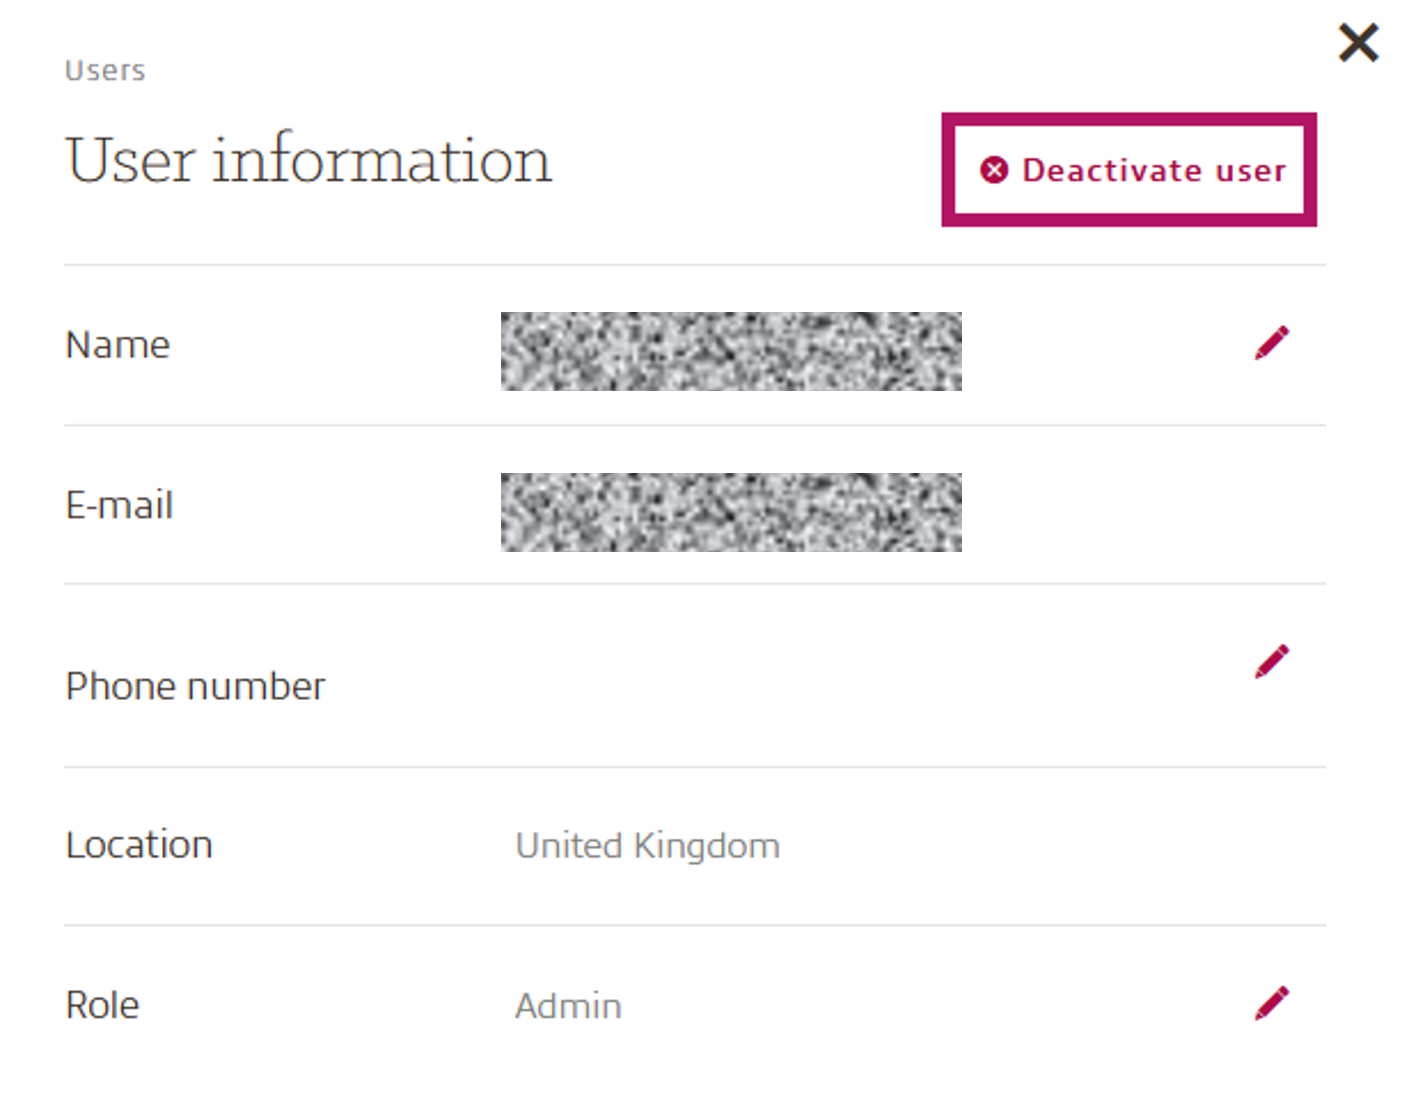The width and height of the screenshot is (1402, 1103).
Task: Select the edit icon for the Phone number field
Action: click(x=1271, y=660)
